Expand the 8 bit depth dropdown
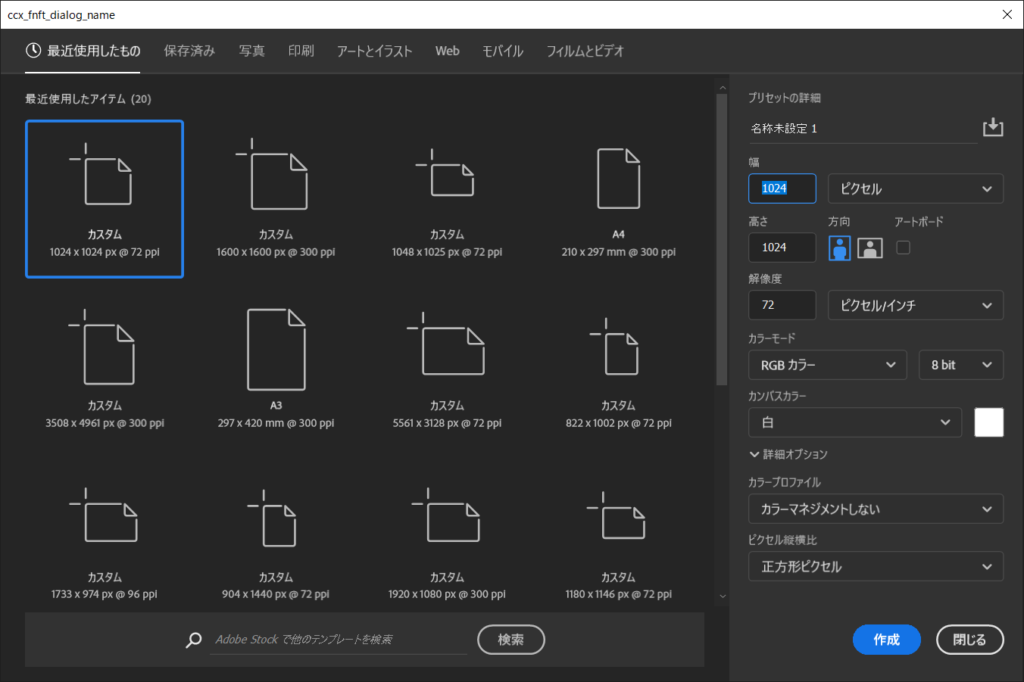The image size is (1024, 682). pyautogui.click(x=960, y=365)
